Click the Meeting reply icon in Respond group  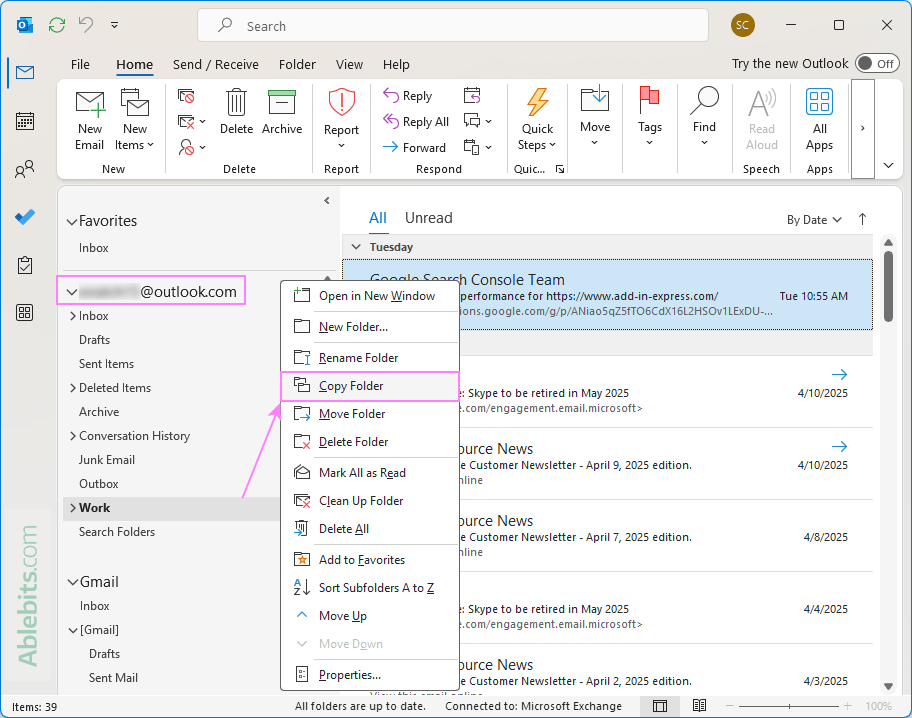[472, 95]
